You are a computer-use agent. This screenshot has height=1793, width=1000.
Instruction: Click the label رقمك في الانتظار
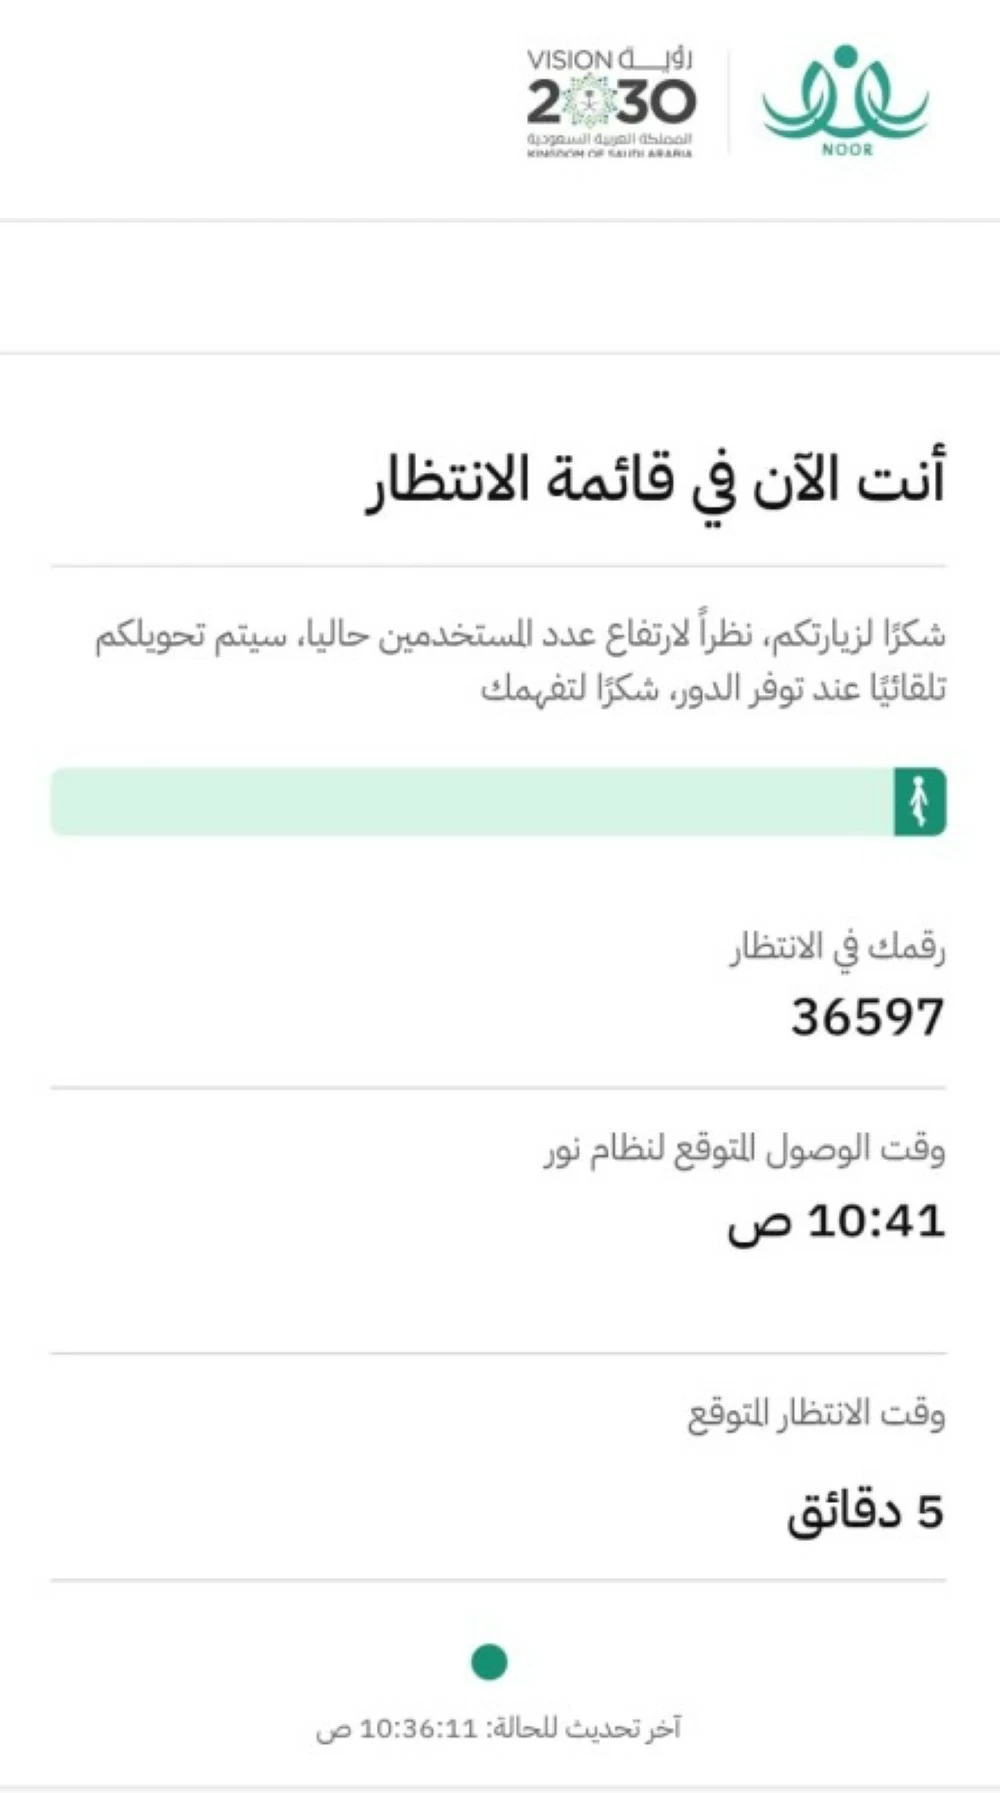[833, 945]
